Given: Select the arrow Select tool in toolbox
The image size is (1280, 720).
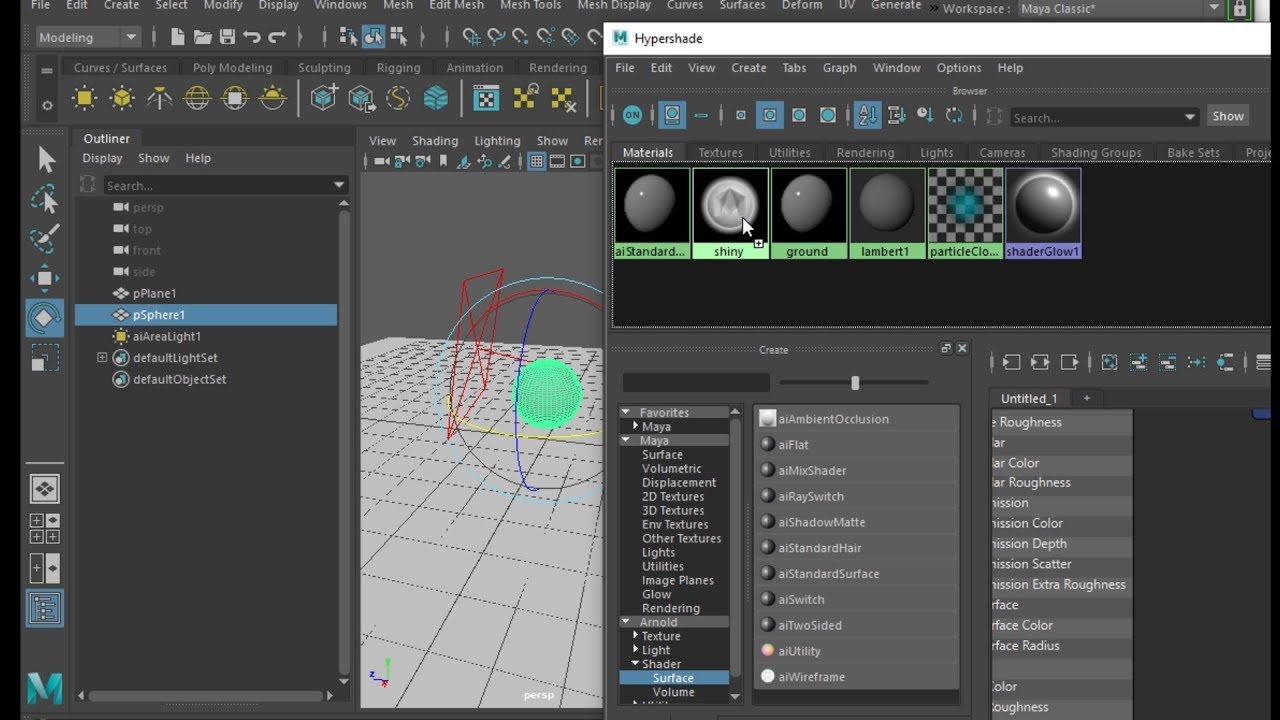Looking at the screenshot, I should pyautogui.click(x=46, y=160).
